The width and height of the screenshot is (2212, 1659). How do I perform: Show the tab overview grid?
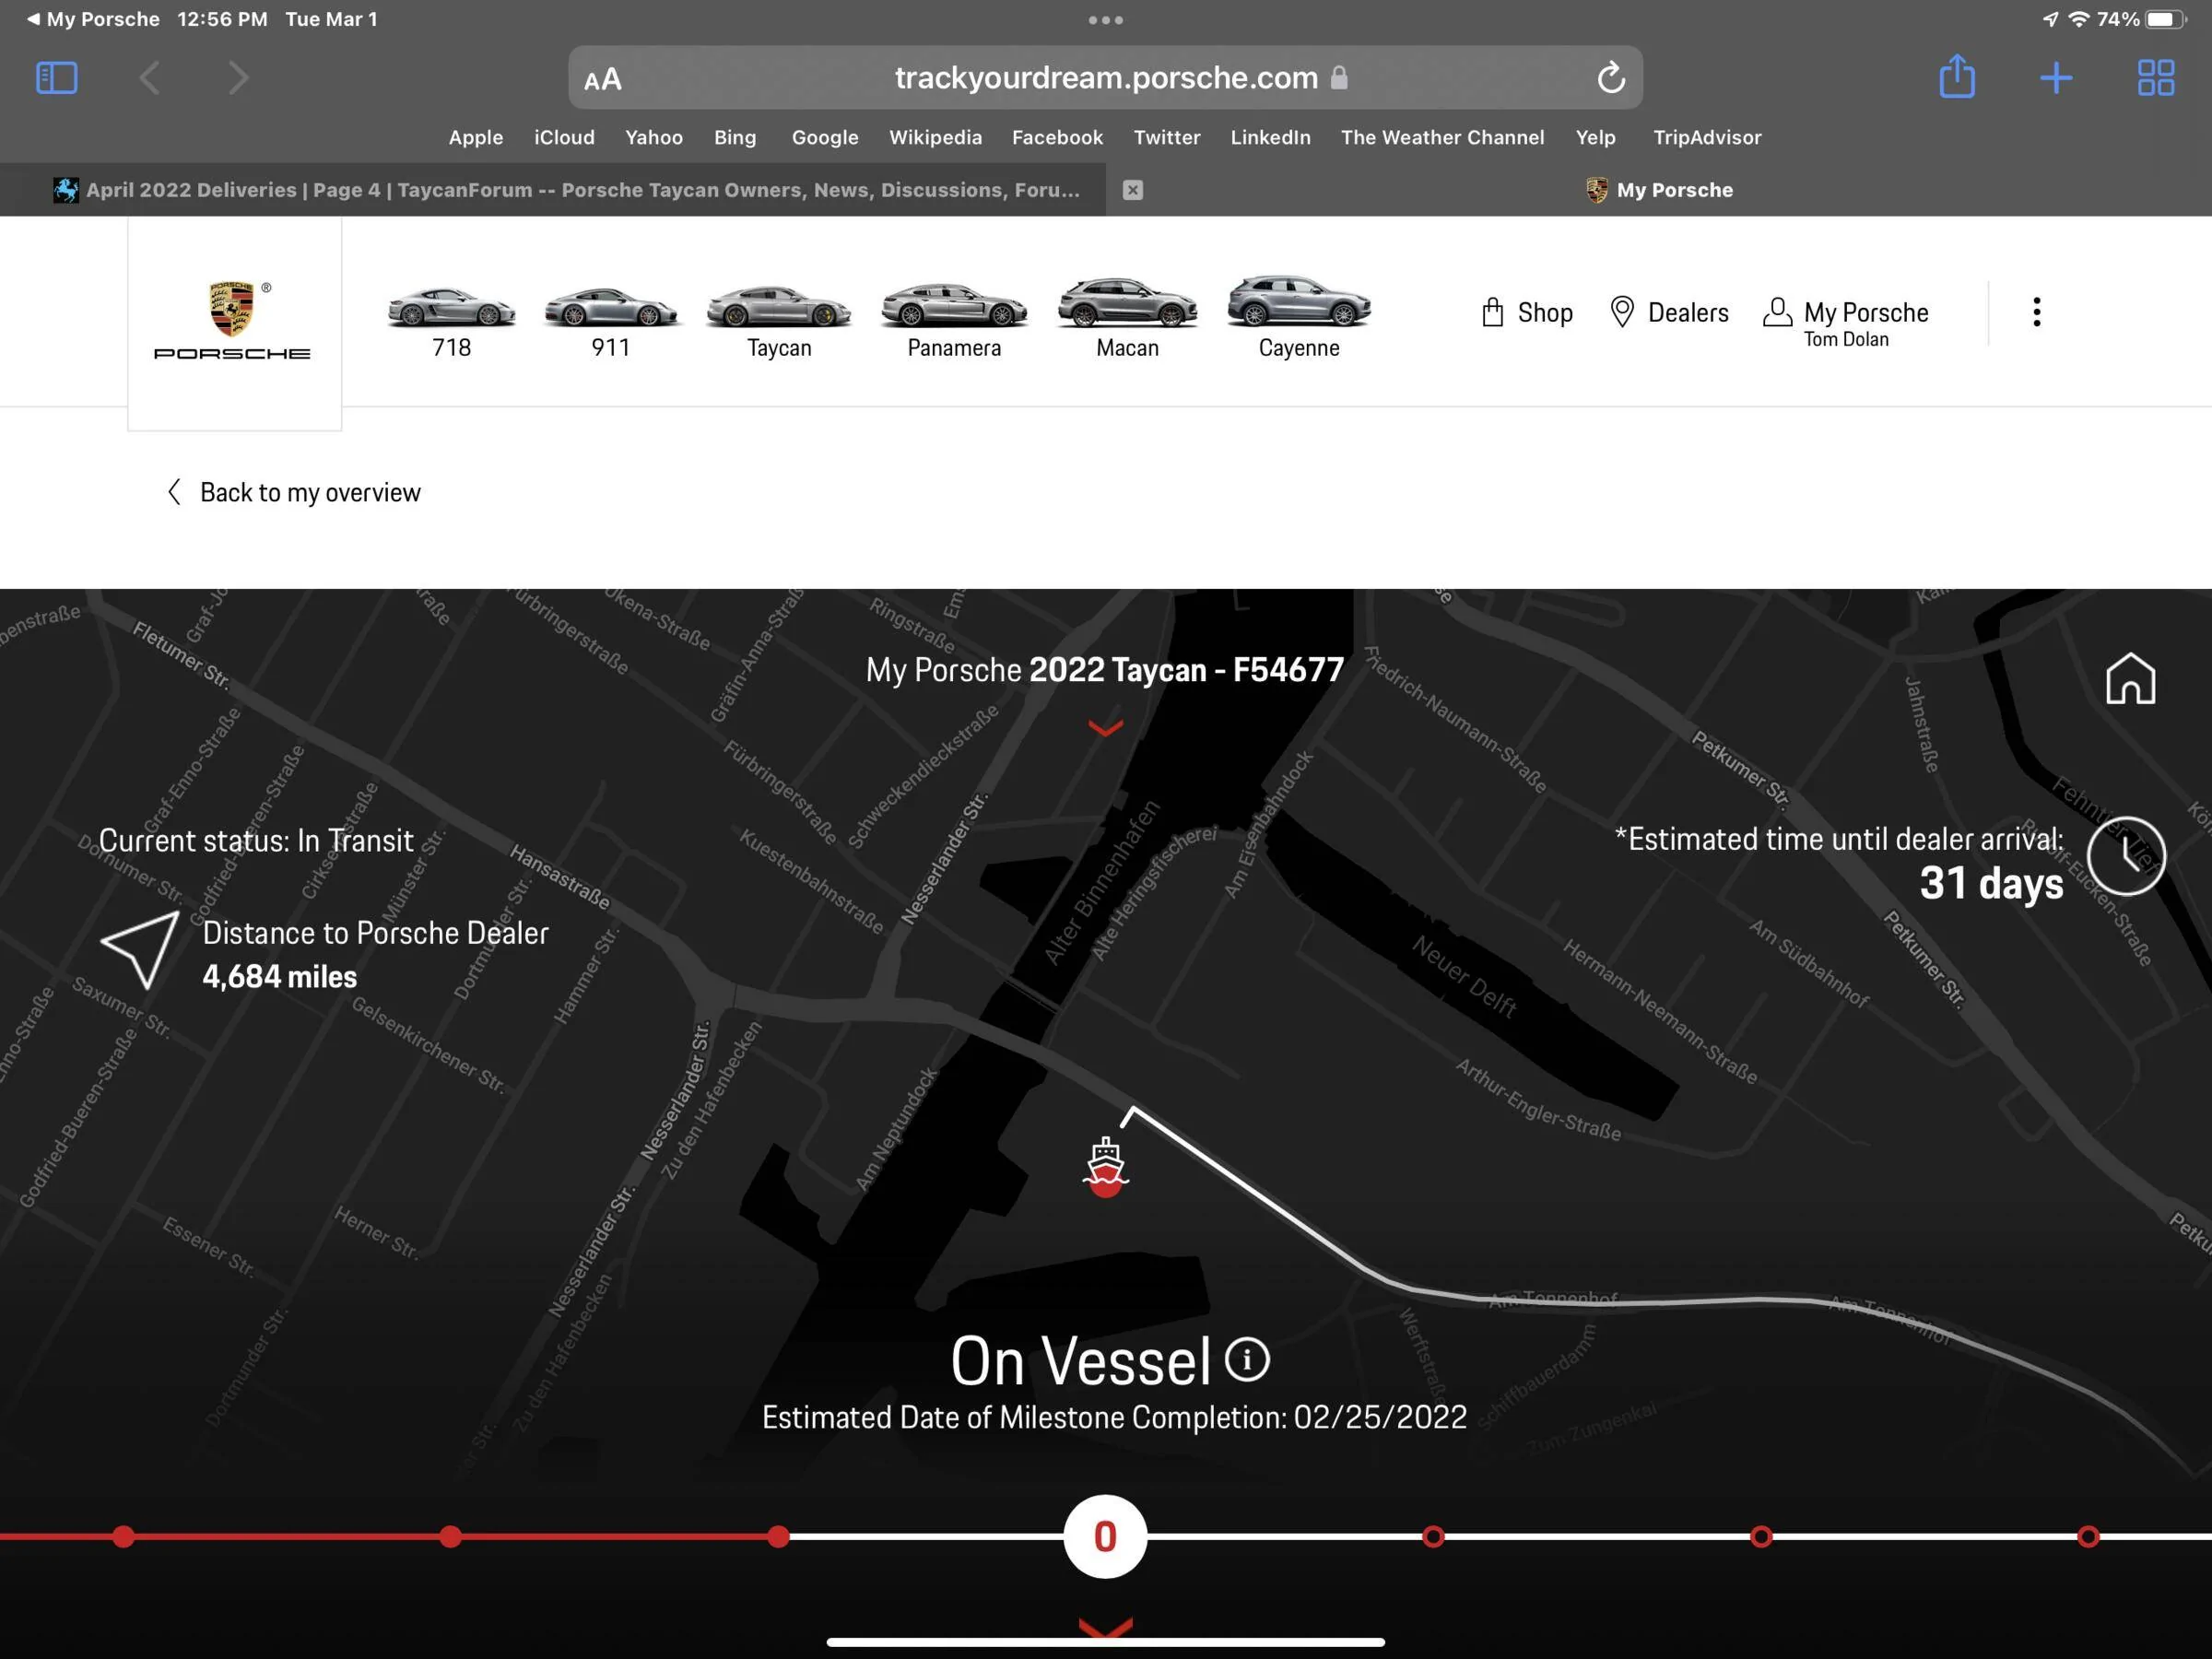(x=2156, y=78)
